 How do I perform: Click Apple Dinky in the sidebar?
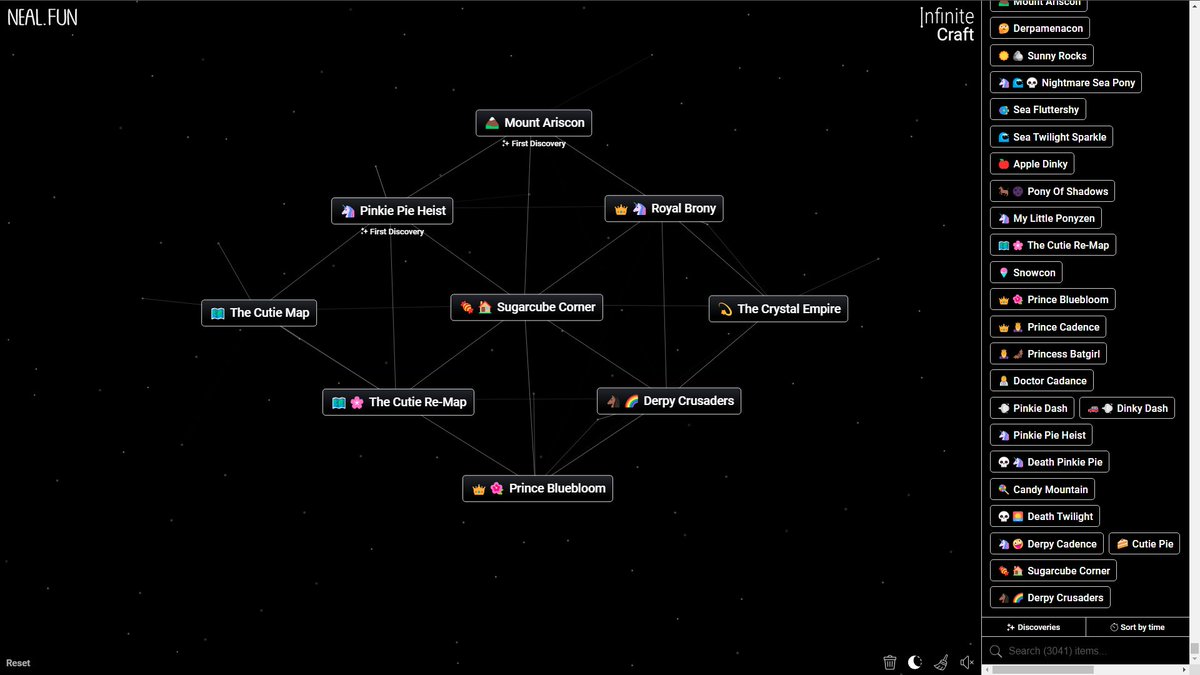coord(1032,164)
